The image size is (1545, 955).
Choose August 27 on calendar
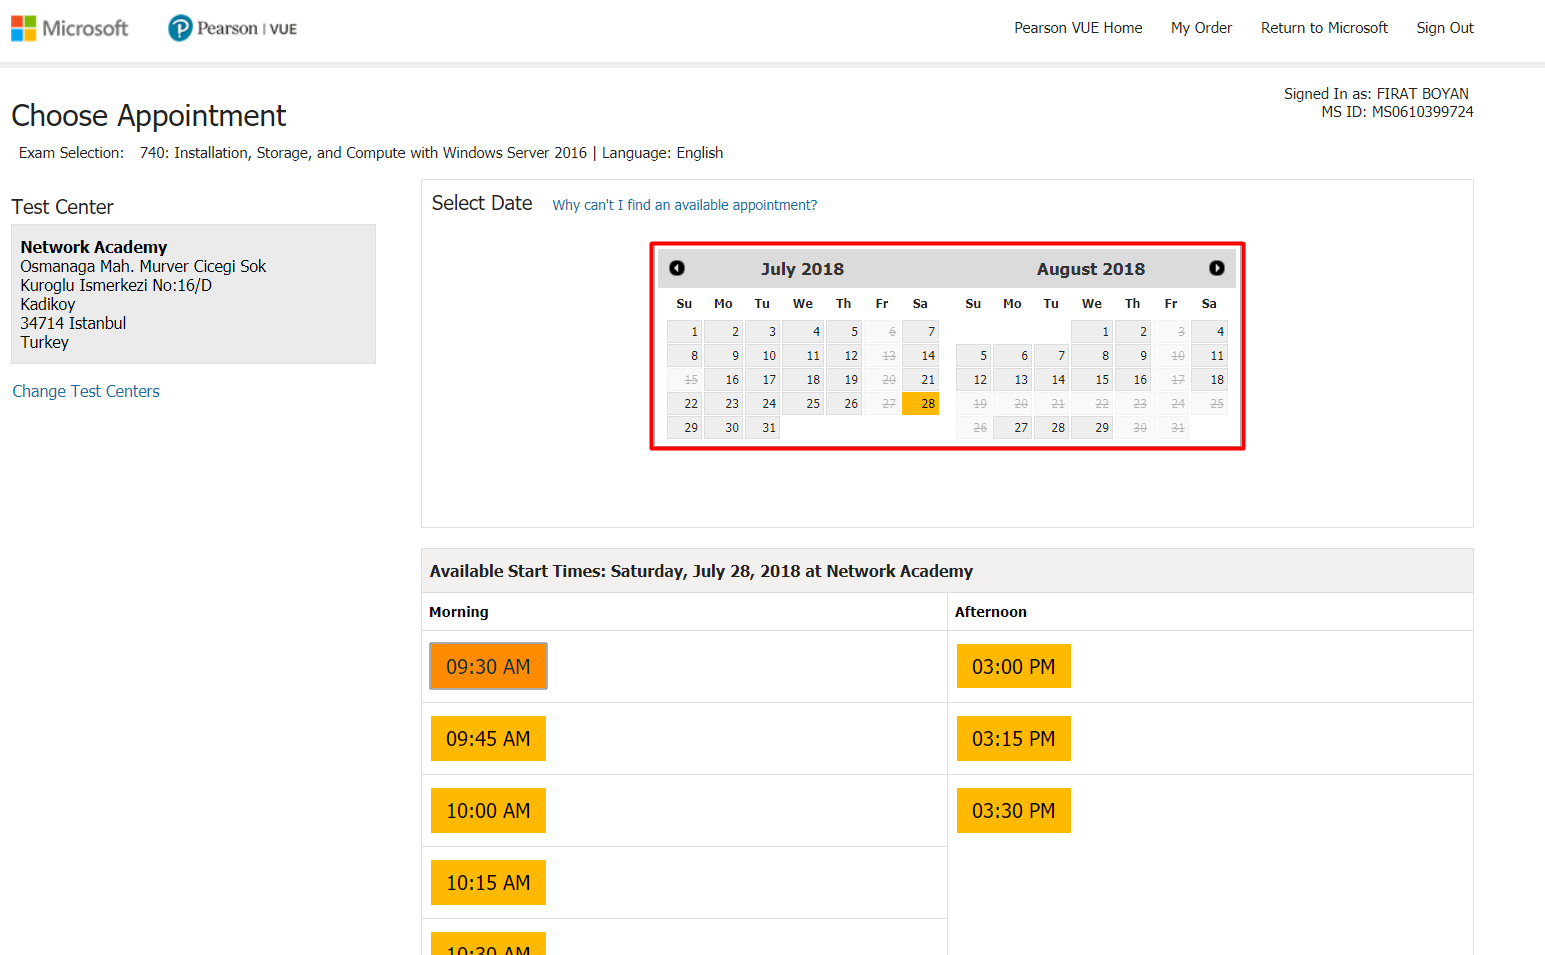pos(1012,427)
